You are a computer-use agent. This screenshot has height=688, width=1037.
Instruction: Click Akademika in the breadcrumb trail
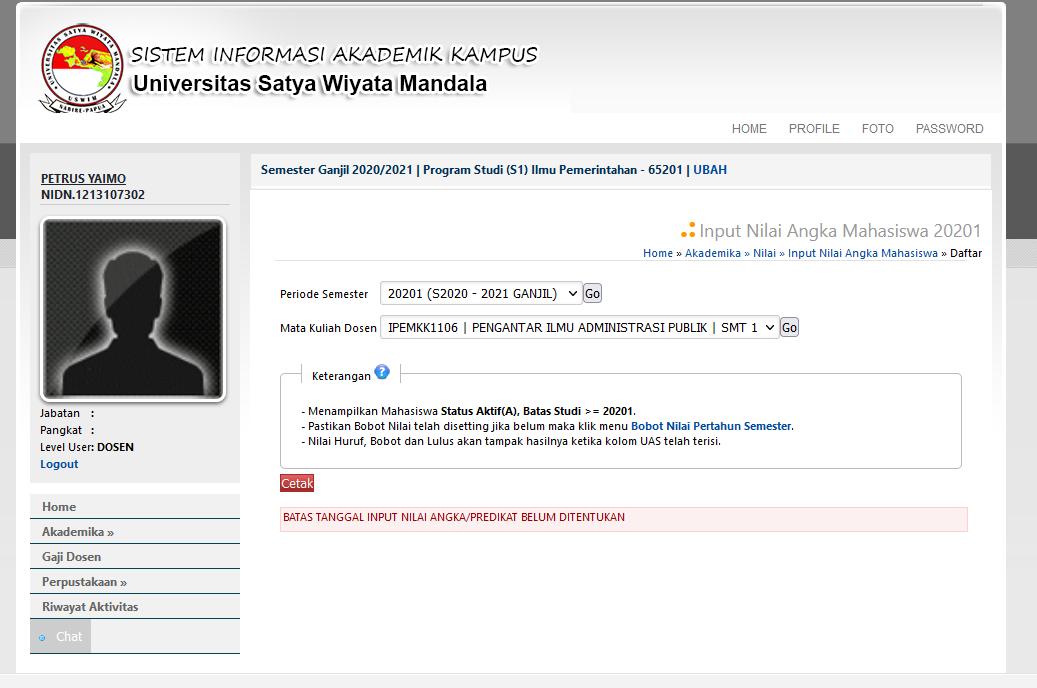point(713,254)
